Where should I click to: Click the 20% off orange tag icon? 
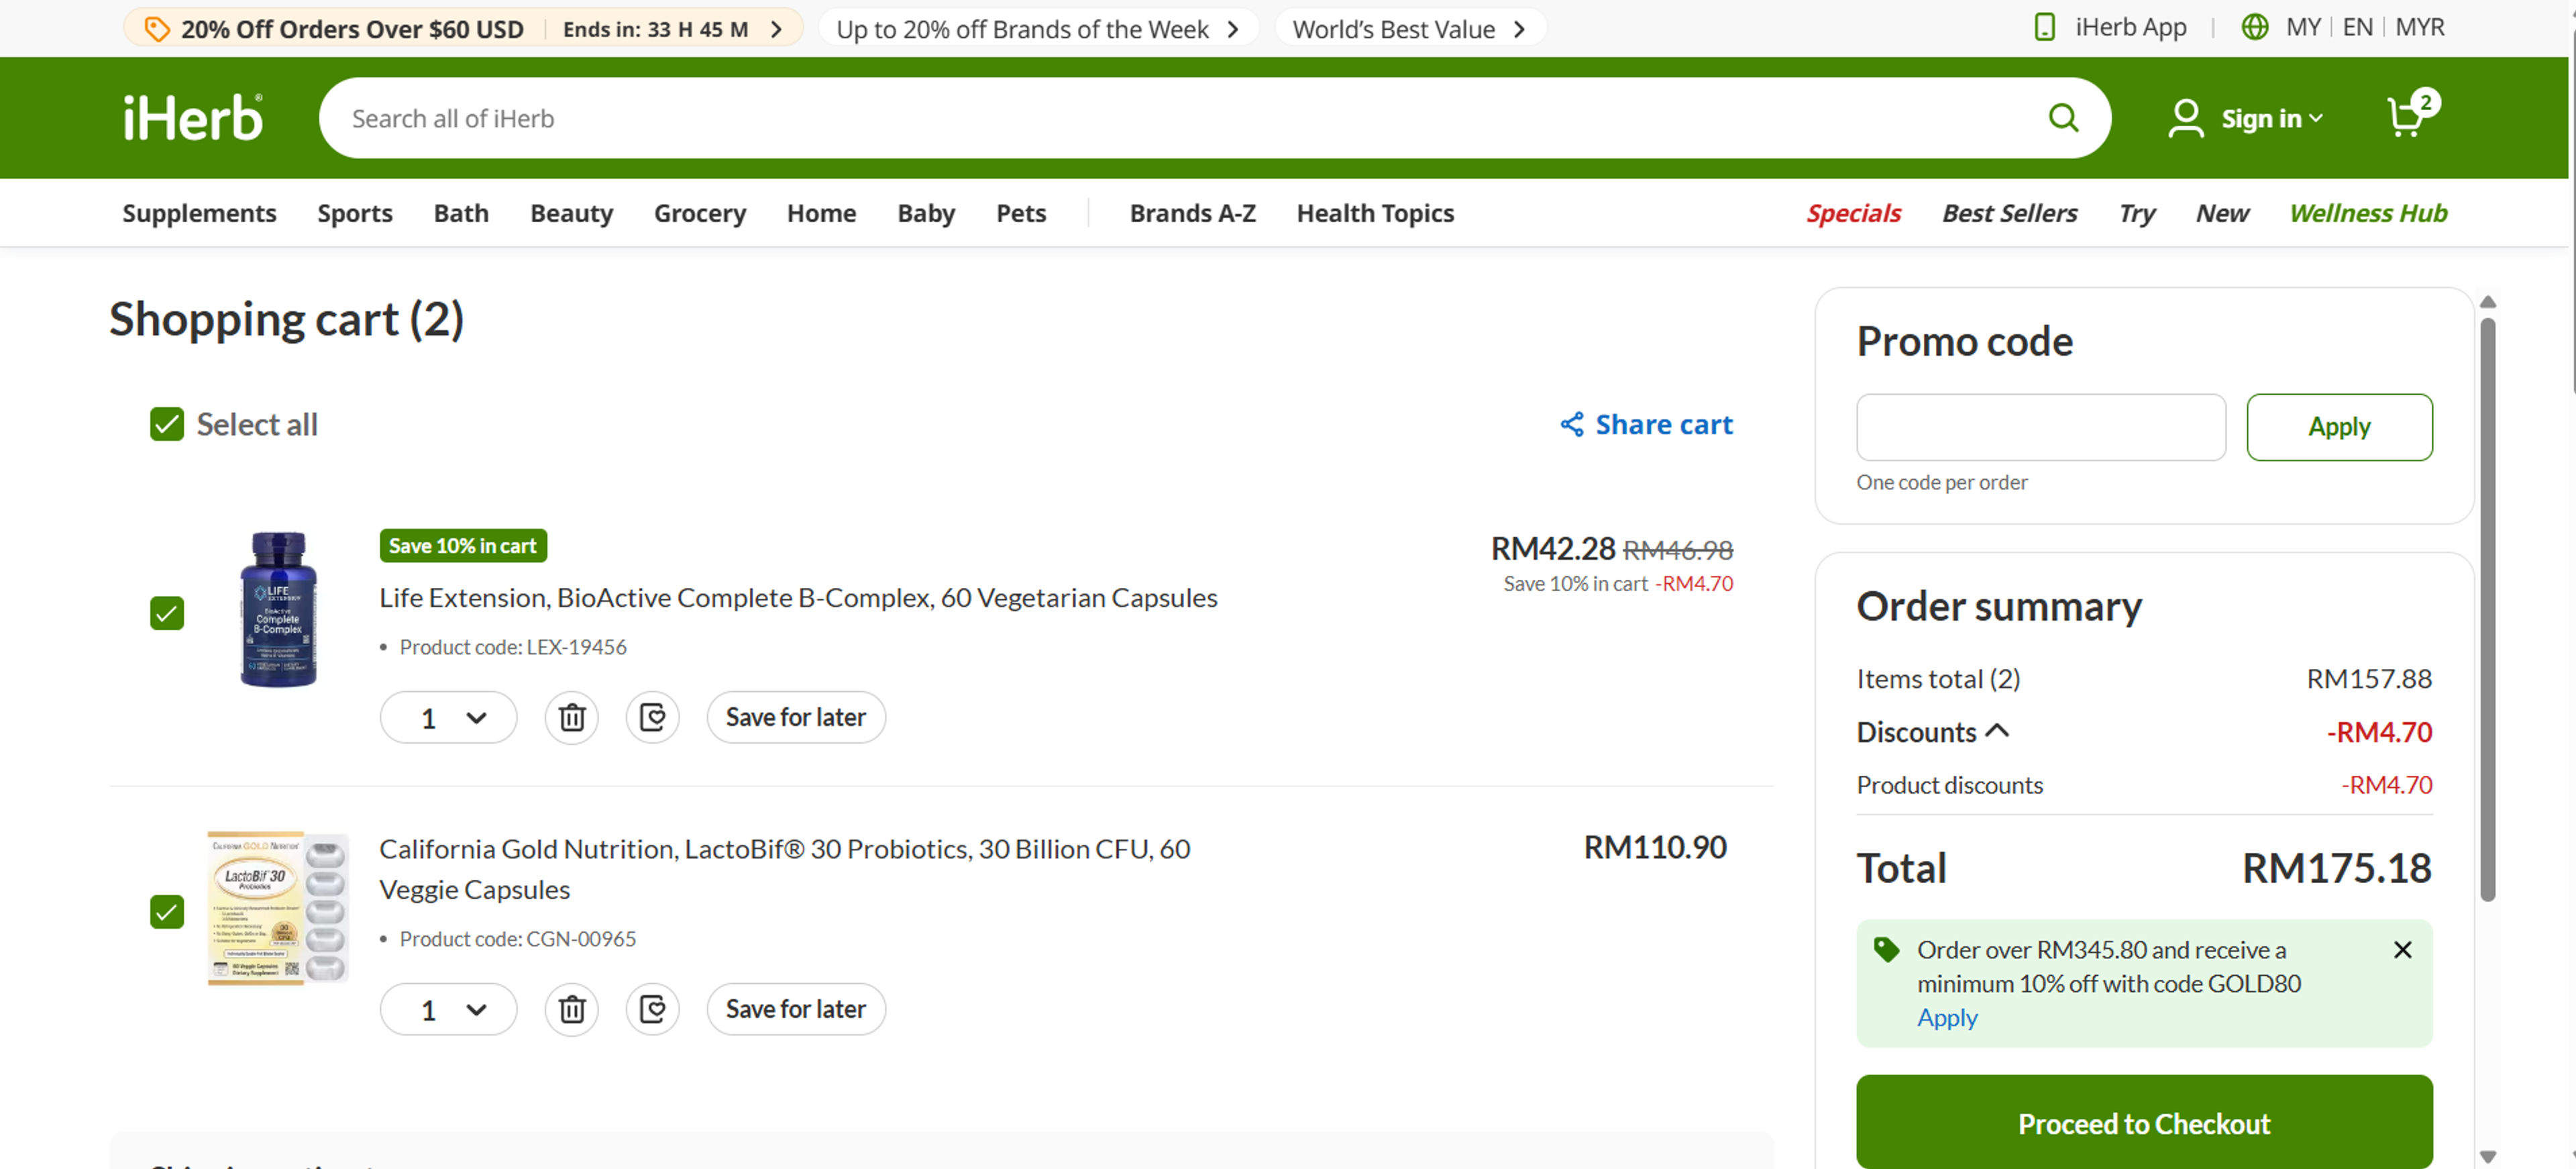pos(157,29)
